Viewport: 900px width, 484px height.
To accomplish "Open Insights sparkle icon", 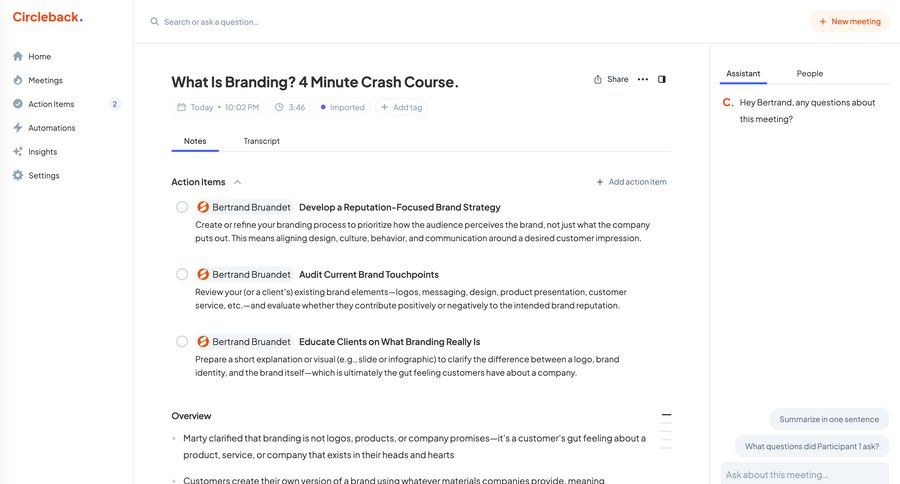I will click(x=18, y=152).
